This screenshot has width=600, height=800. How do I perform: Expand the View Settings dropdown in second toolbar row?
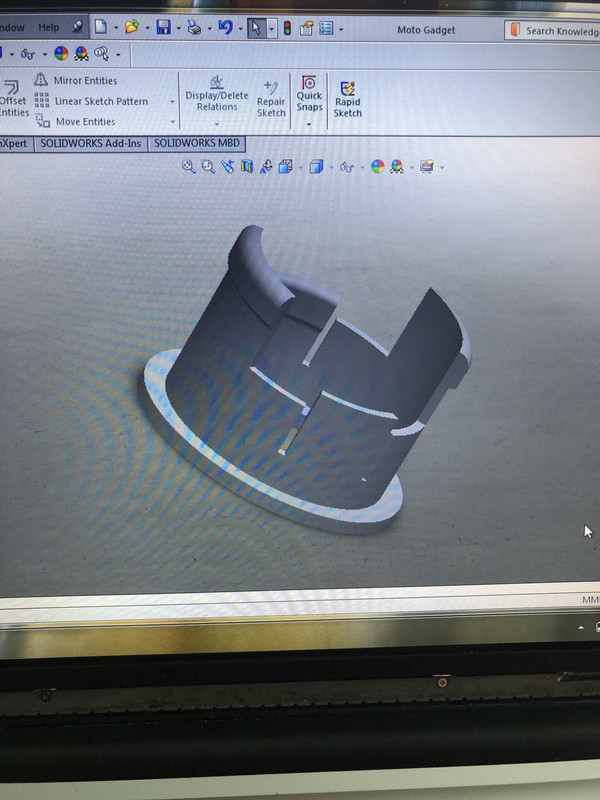click(x=118, y=55)
